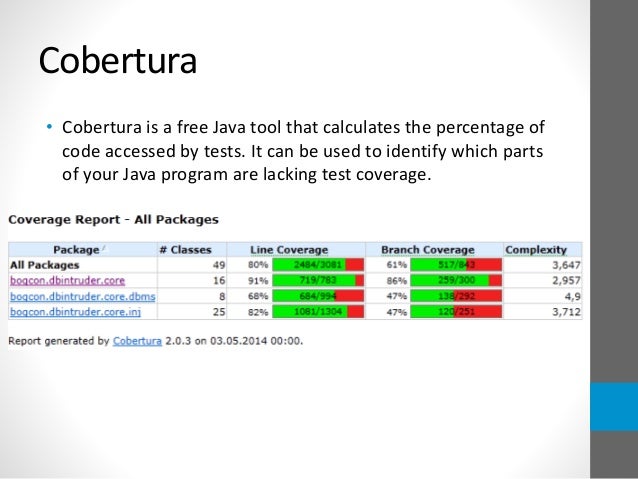Click branch coverage bar showing 138/292
The width and height of the screenshot is (638, 479).
point(456,296)
